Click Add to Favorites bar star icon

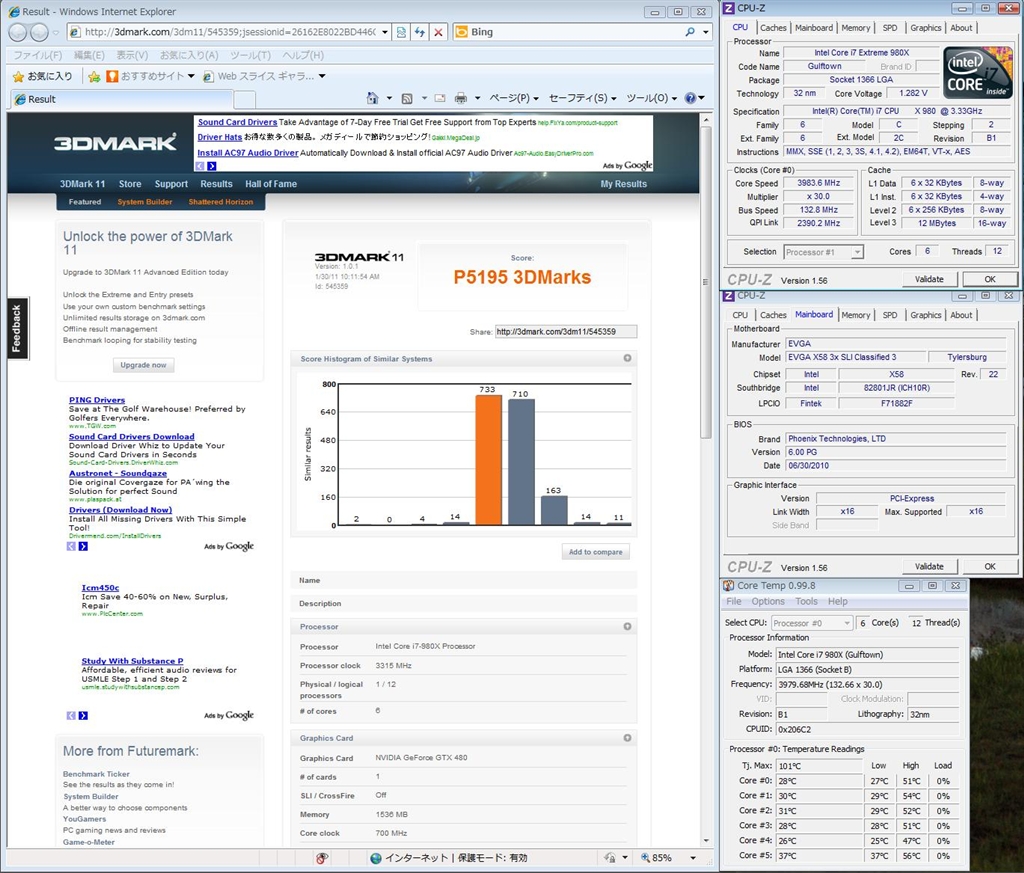94,76
